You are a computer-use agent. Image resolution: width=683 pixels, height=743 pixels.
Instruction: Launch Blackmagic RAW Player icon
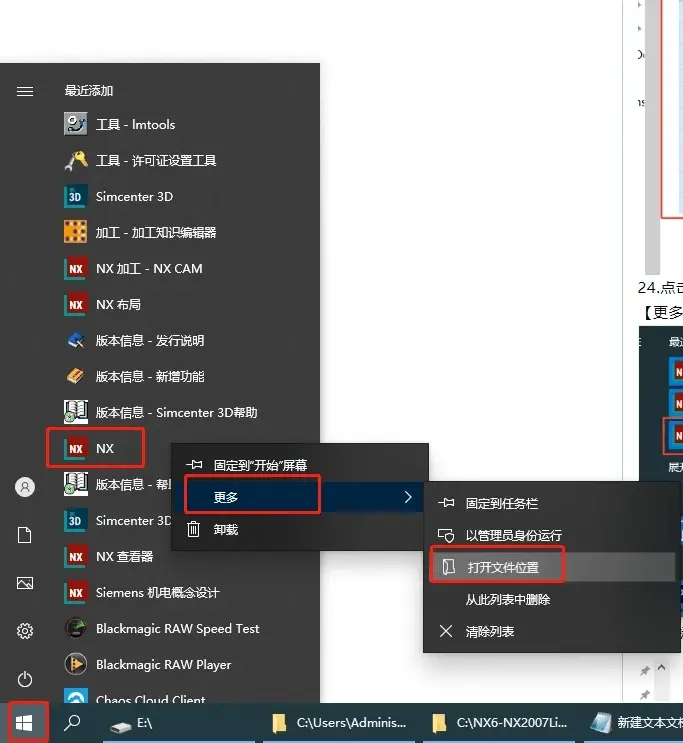(75, 664)
